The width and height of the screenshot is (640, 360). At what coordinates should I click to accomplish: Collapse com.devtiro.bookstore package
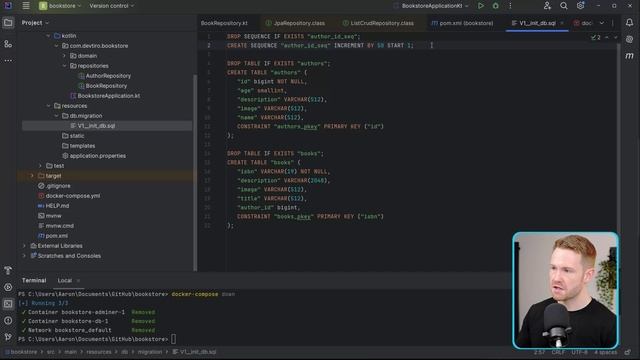click(56, 46)
